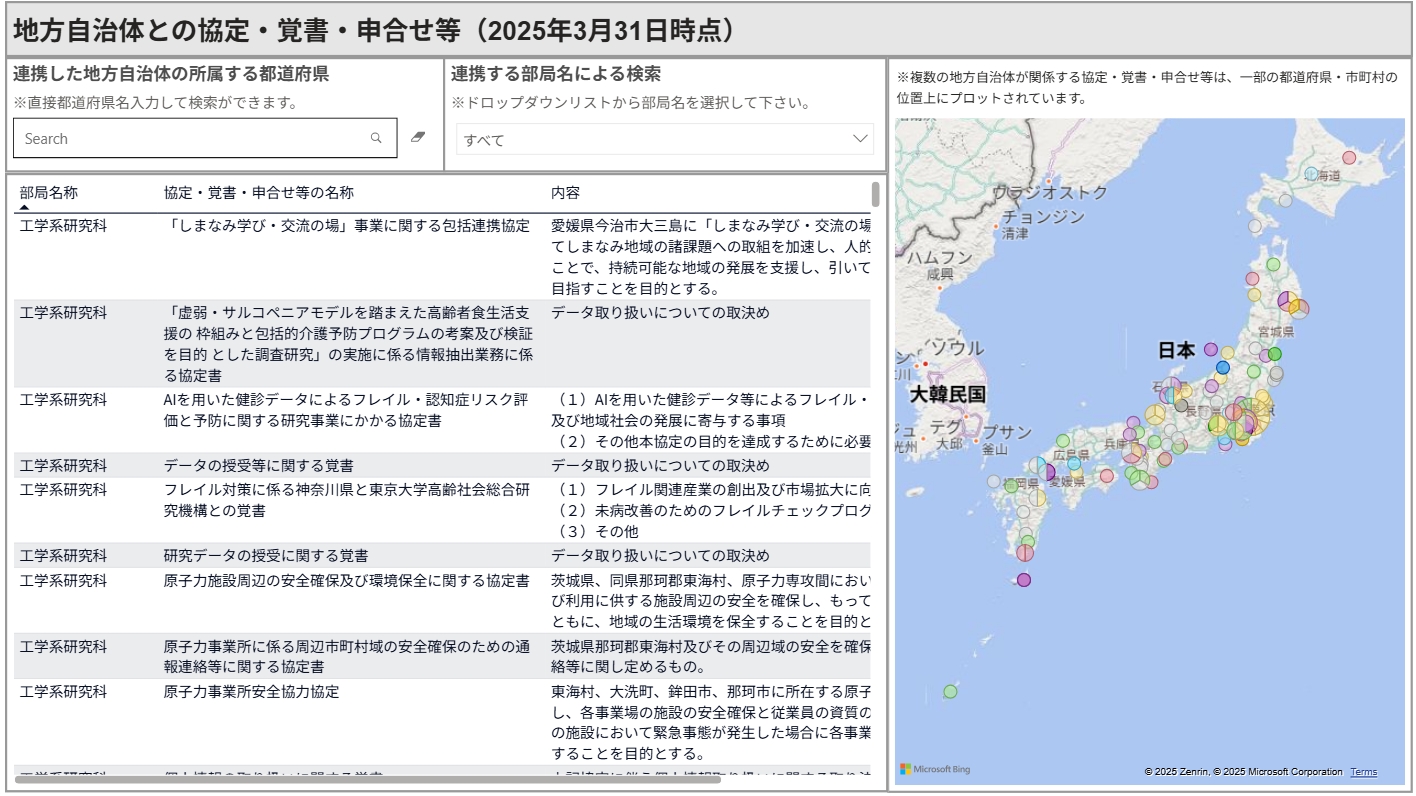Select the dark blue marker below 日本 label
The width and height of the screenshot is (1416, 796).
(1222, 367)
